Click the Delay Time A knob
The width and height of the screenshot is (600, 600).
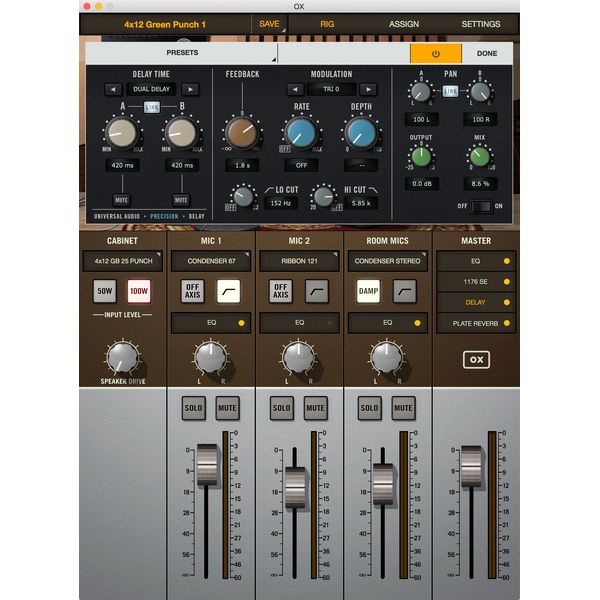(122, 133)
